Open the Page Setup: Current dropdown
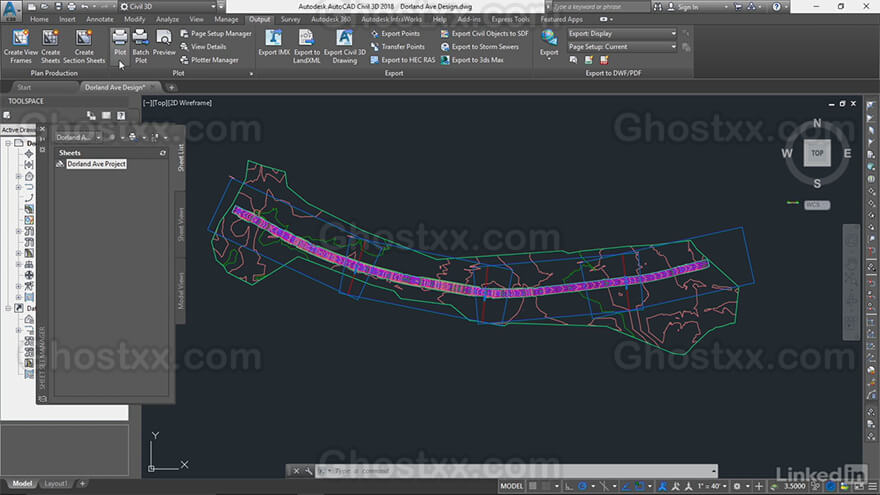Screen dimensions: 880x495 click(x=622, y=47)
